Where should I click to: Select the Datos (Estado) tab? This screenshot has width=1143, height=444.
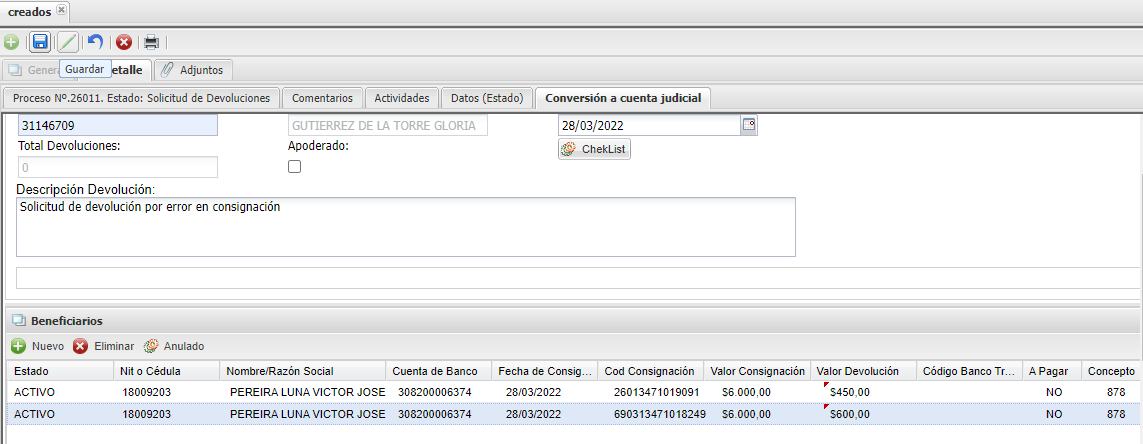point(487,98)
